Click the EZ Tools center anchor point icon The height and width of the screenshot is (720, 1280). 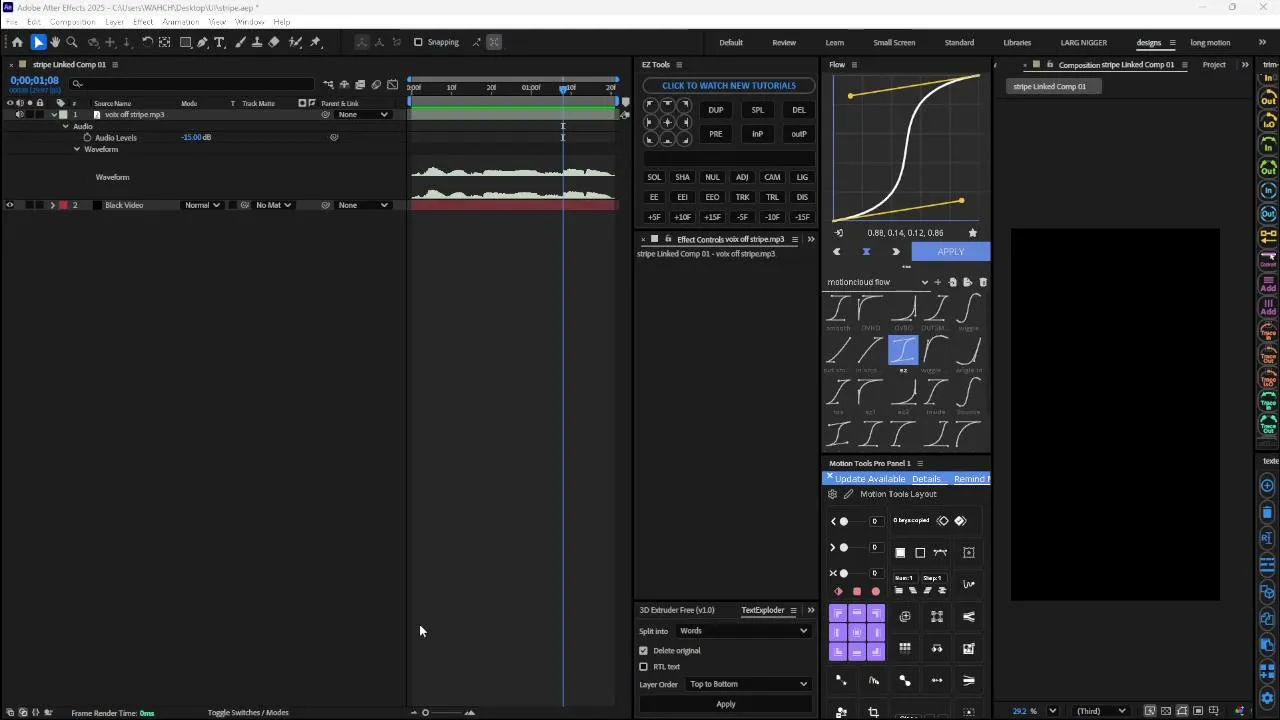click(667, 122)
